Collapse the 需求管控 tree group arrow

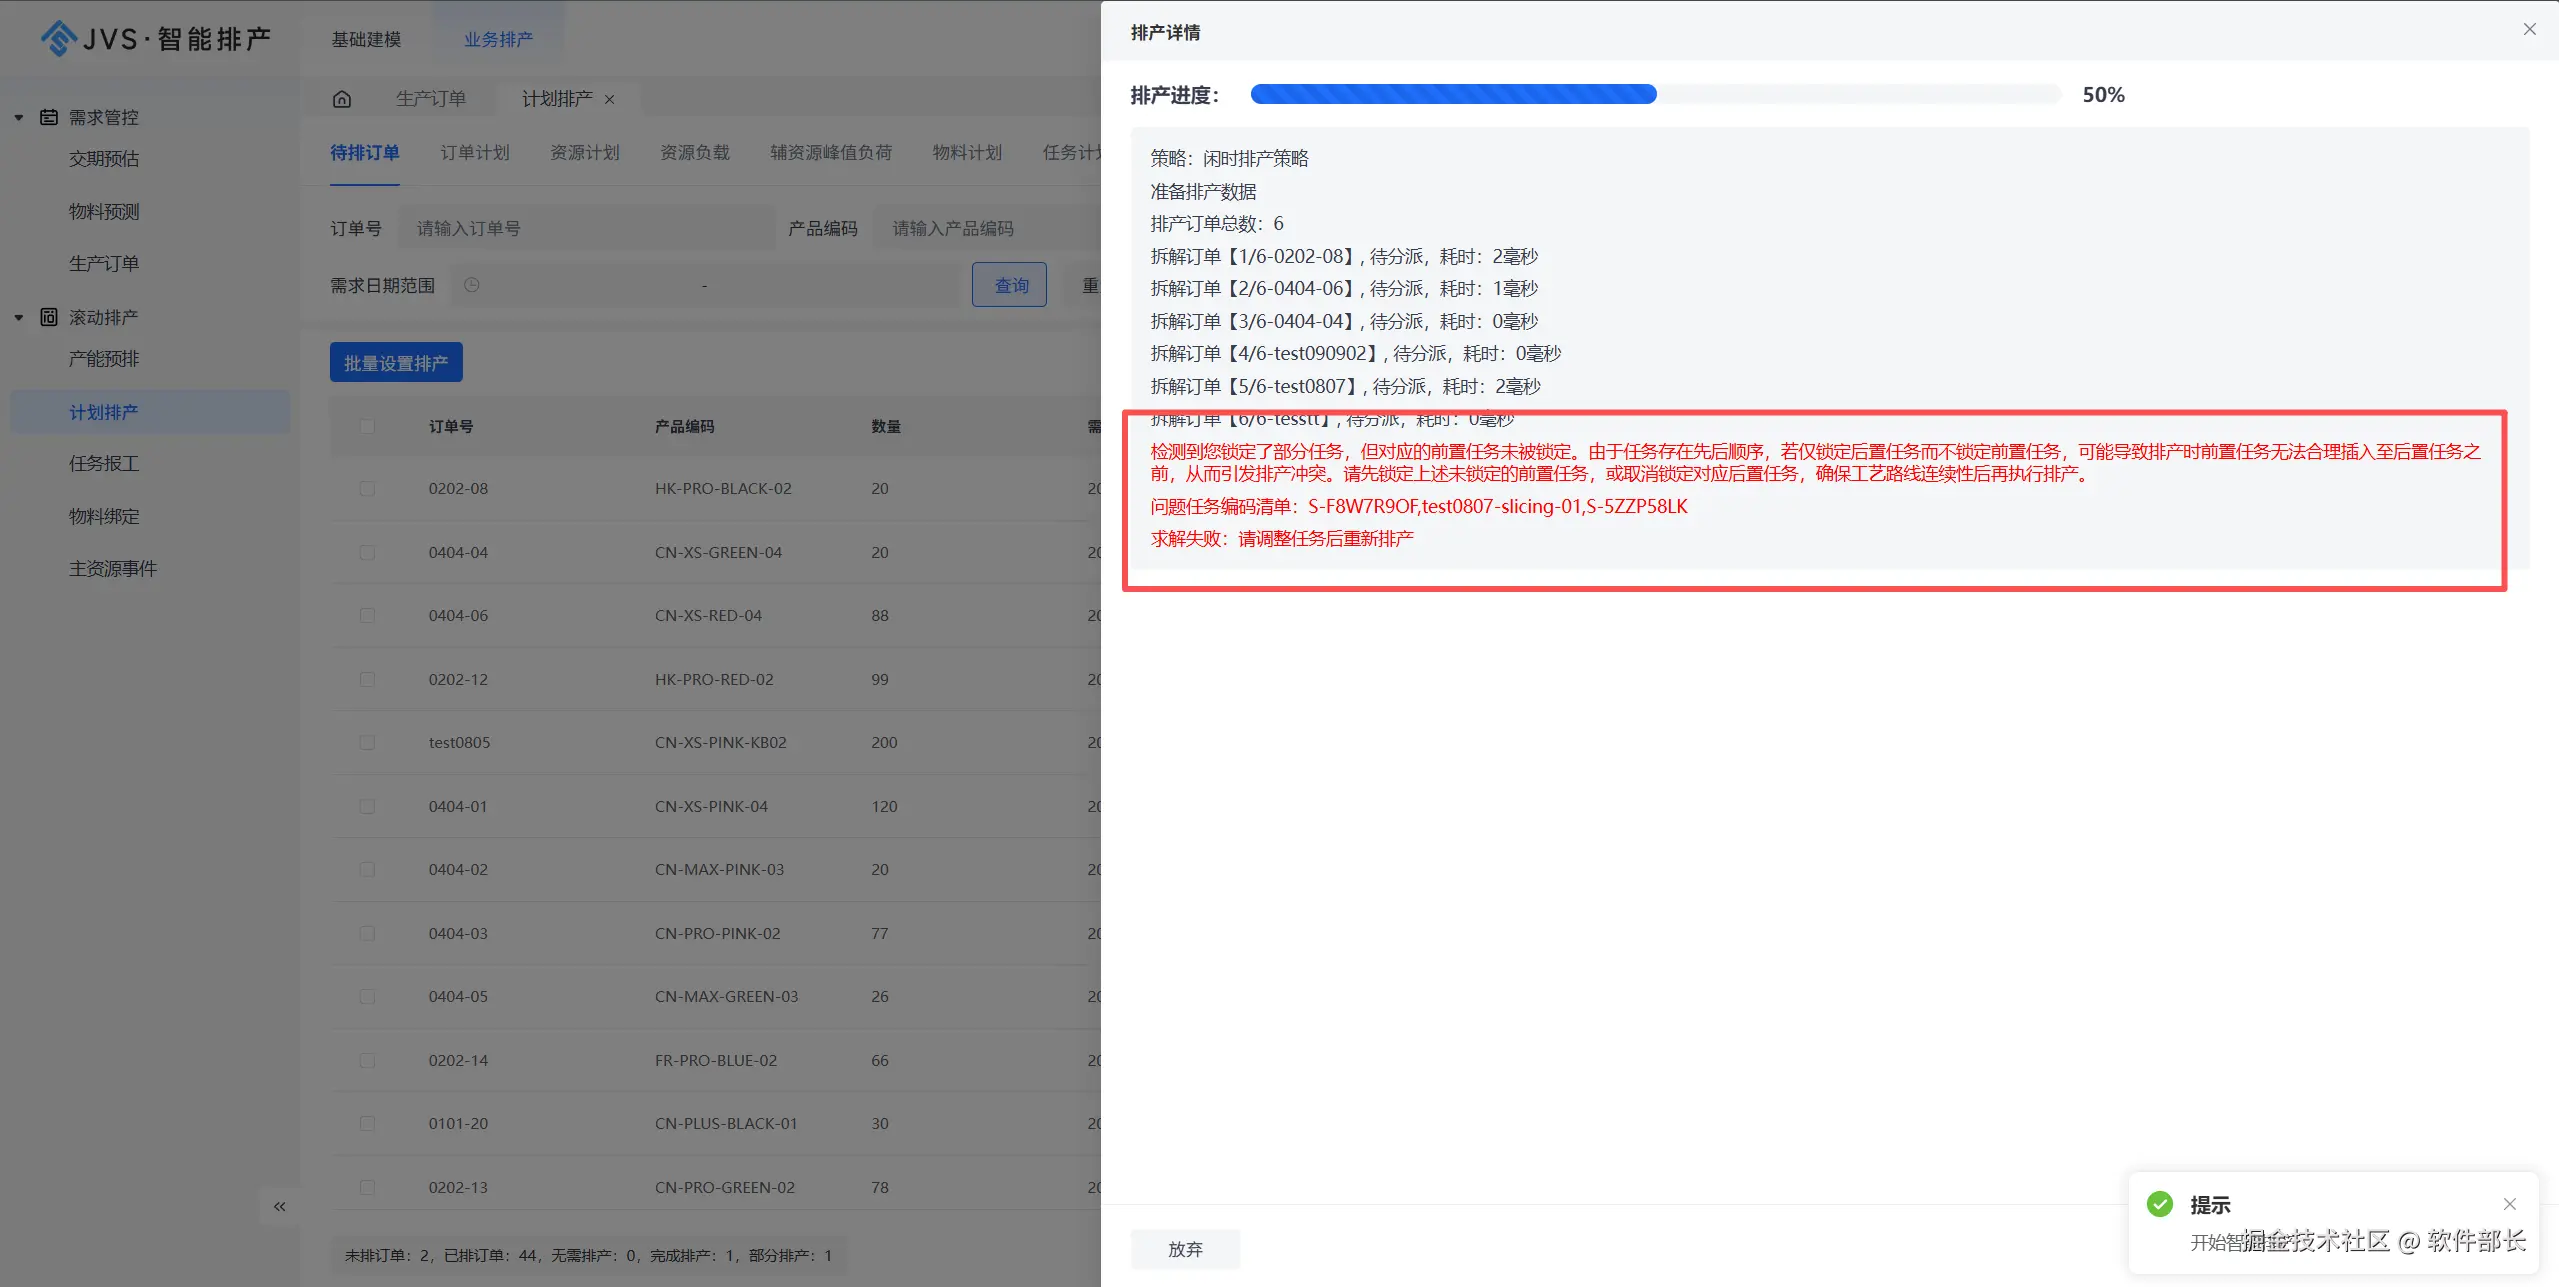click(x=19, y=117)
